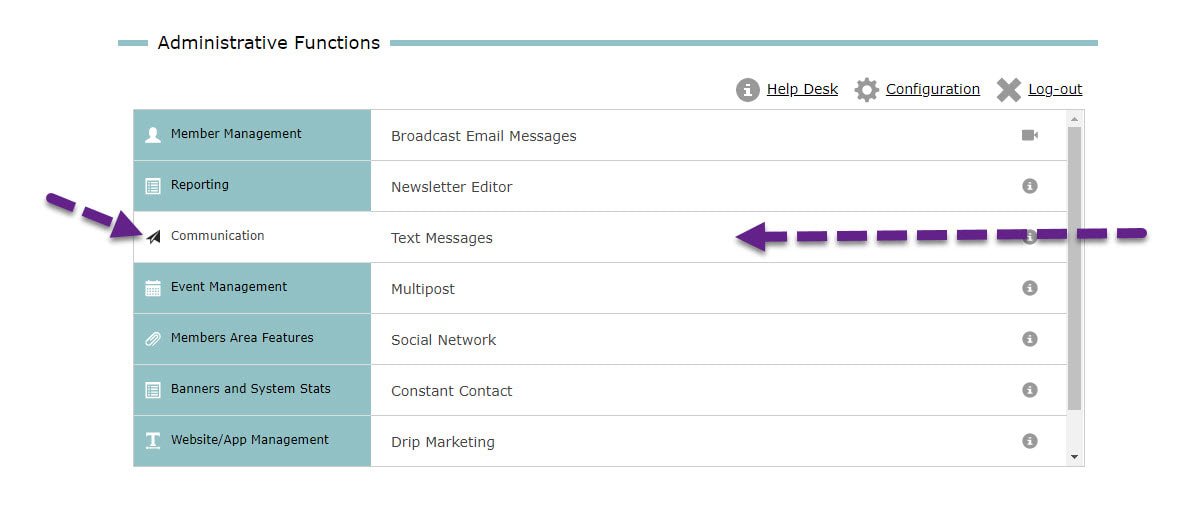Click info icon next to Multipost

click(1030, 288)
